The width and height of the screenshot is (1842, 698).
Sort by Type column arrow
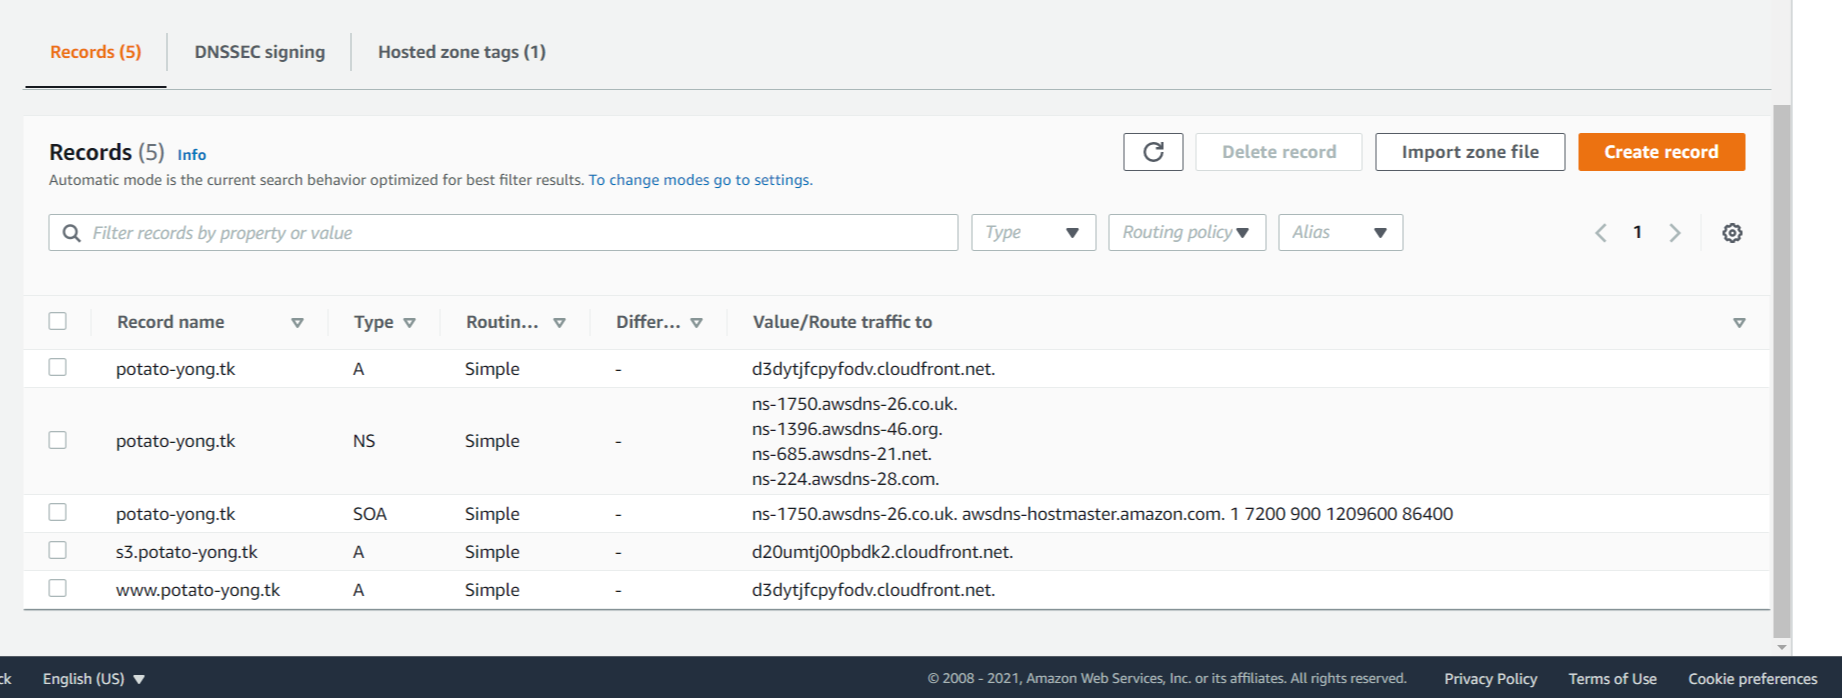click(x=409, y=323)
